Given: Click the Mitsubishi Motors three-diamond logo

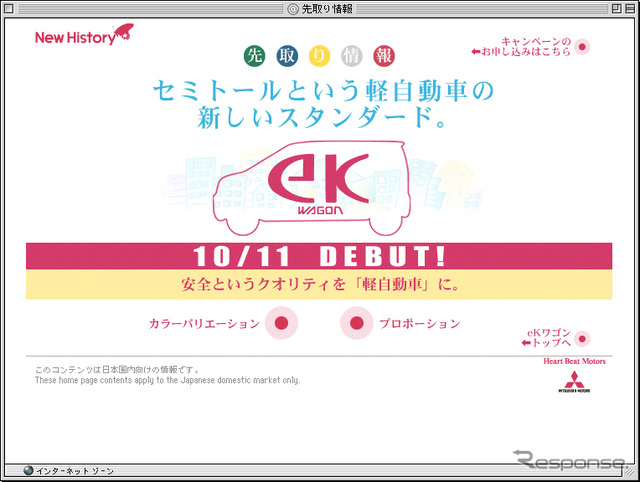Looking at the screenshot, I should (574, 382).
